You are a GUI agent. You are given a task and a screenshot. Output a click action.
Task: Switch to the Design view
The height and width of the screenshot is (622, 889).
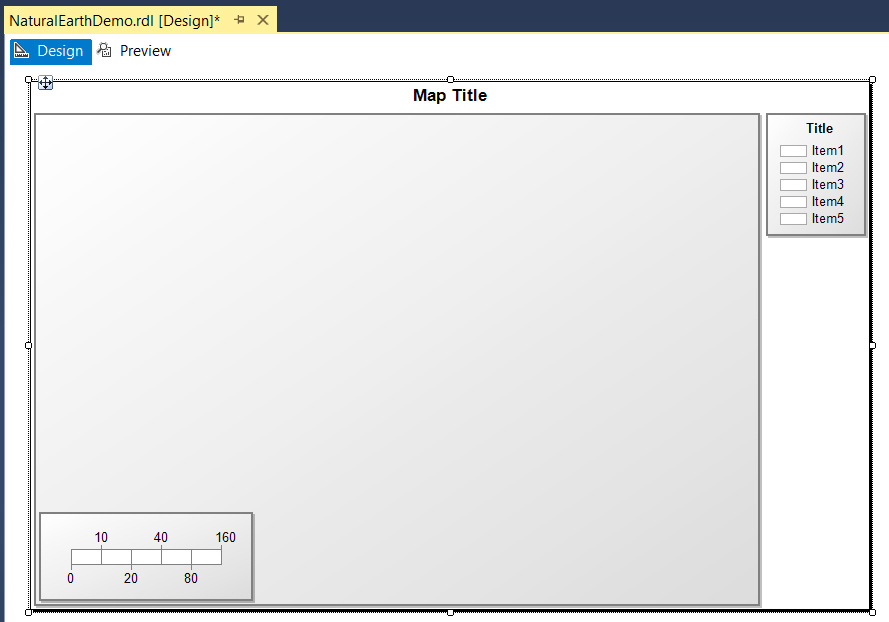50,51
